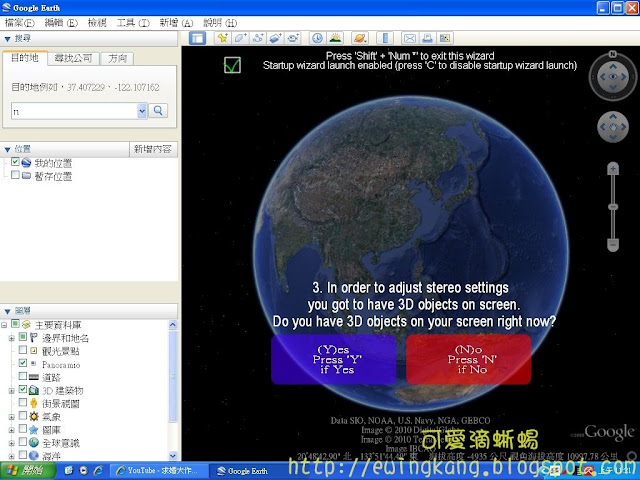Click the Print toolbar icon
The height and width of the screenshot is (480, 640).
click(x=427, y=38)
